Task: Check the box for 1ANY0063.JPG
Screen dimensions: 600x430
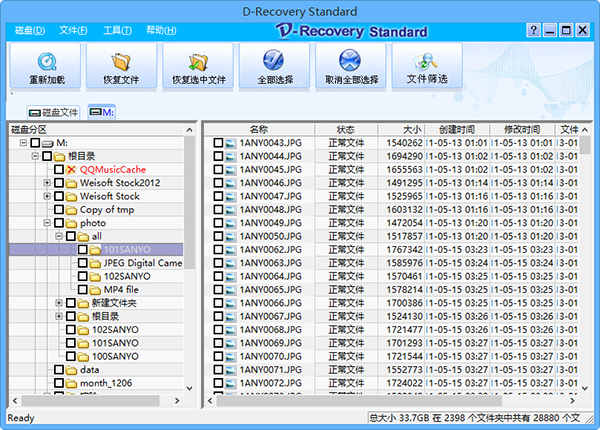Action: tap(218, 263)
